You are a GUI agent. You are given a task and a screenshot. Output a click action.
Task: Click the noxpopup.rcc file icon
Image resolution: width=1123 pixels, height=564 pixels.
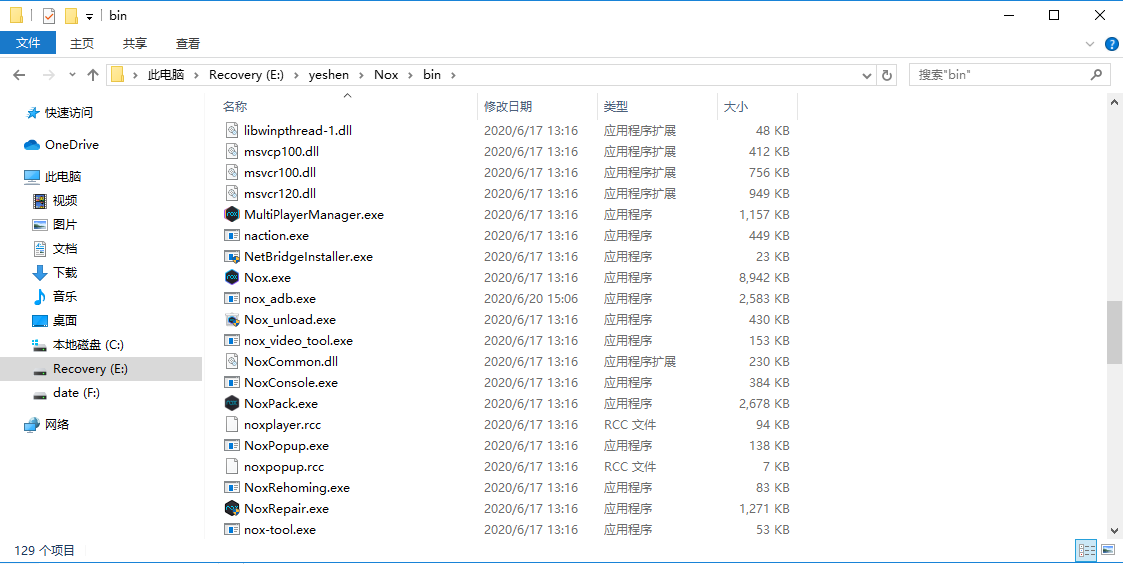point(232,467)
